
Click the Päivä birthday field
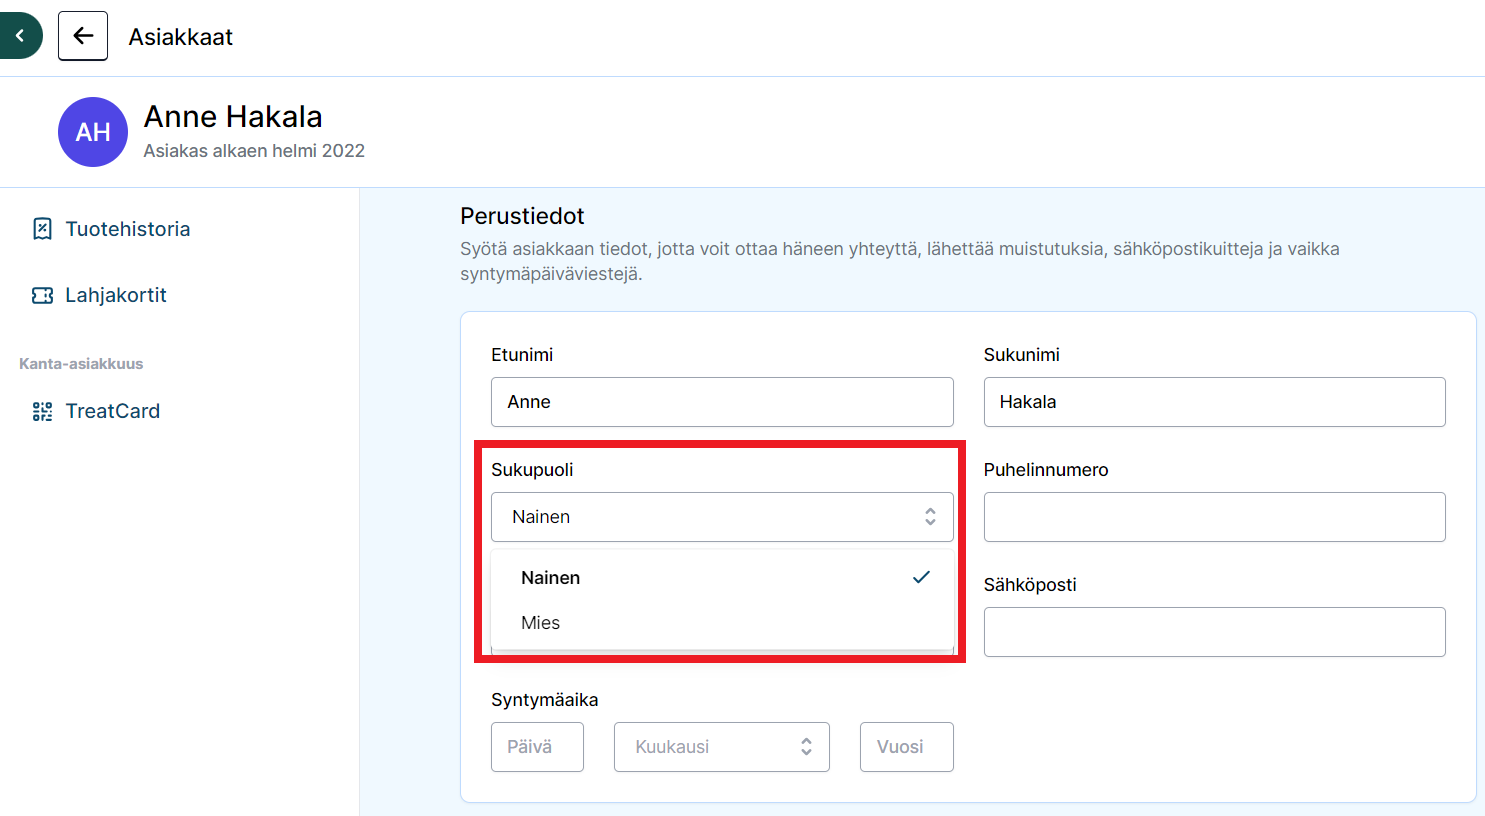(x=537, y=747)
